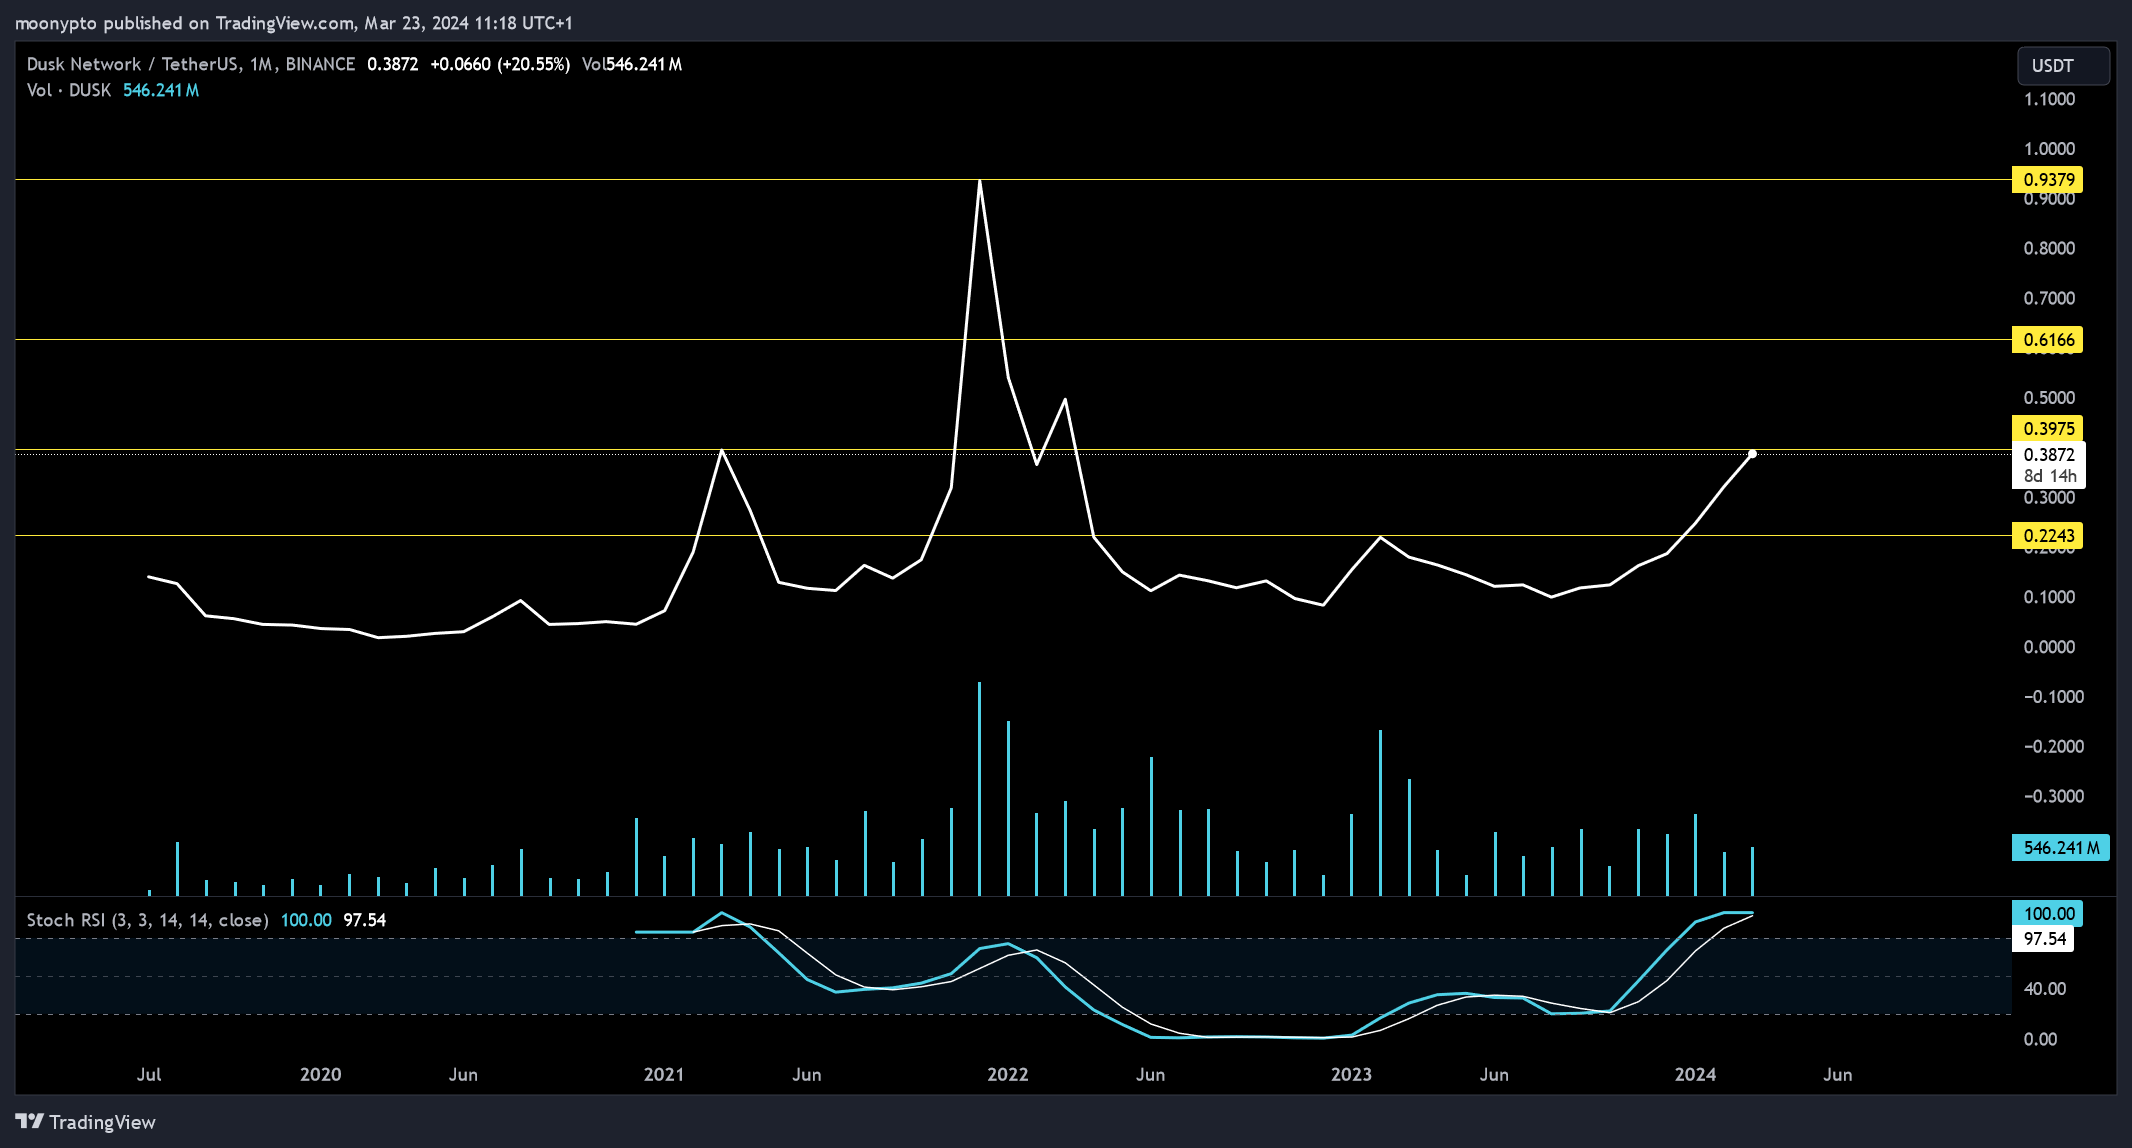
Task: Click the 1.1000 price scale value
Action: click(x=2049, y=99)
